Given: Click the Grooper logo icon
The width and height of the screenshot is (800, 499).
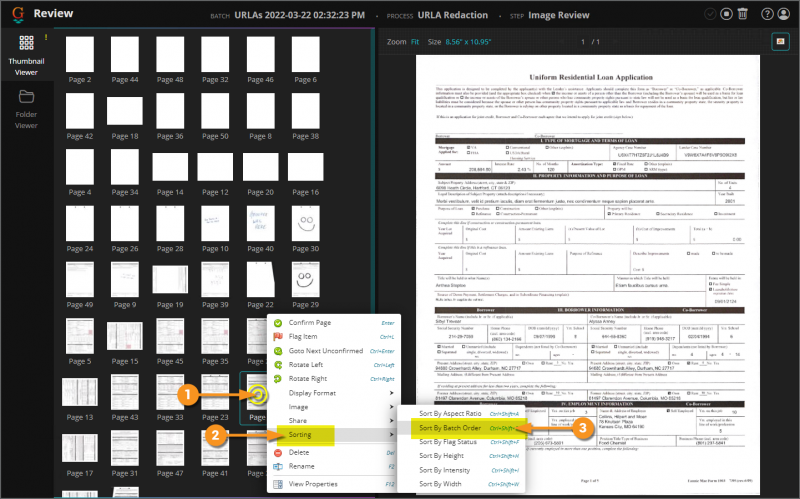Looking at the screenshot, I should click(x=18, y=14).
